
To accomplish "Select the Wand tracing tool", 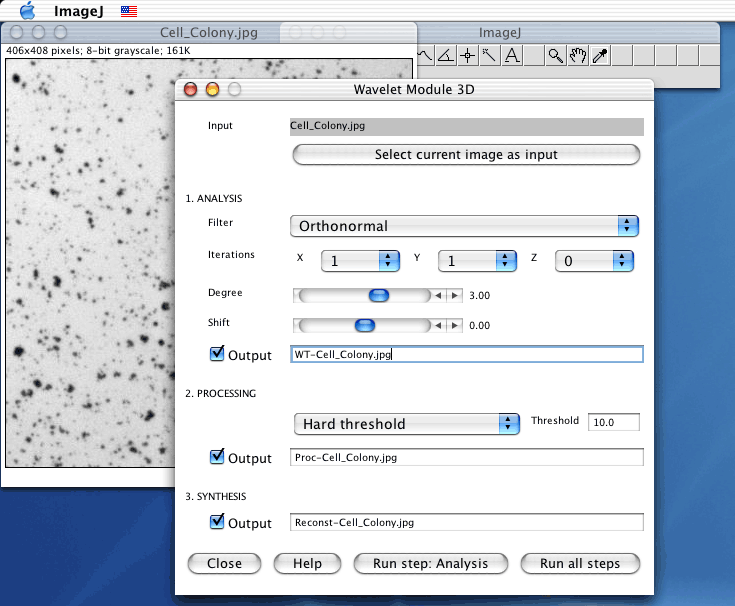I will tap(489, 56).
